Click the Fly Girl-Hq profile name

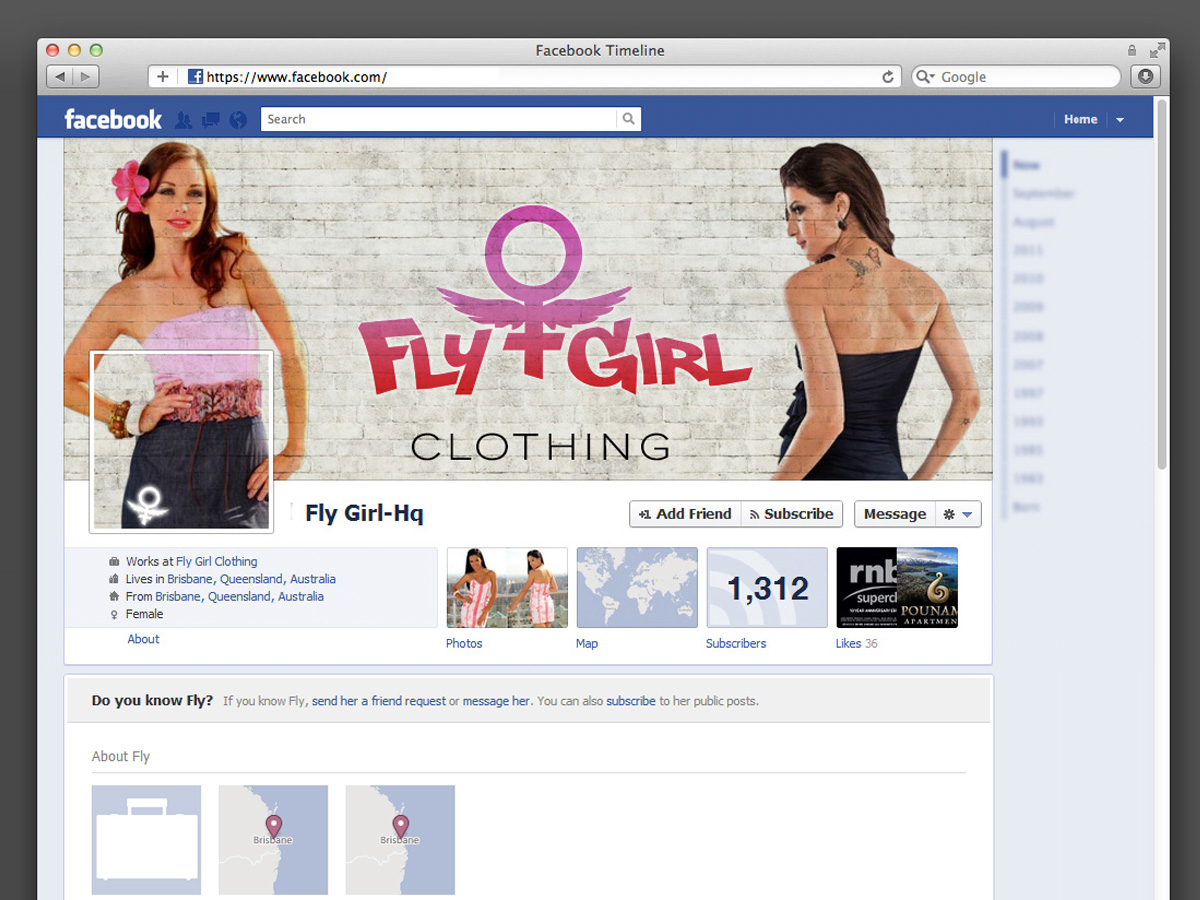pos(364,514)
